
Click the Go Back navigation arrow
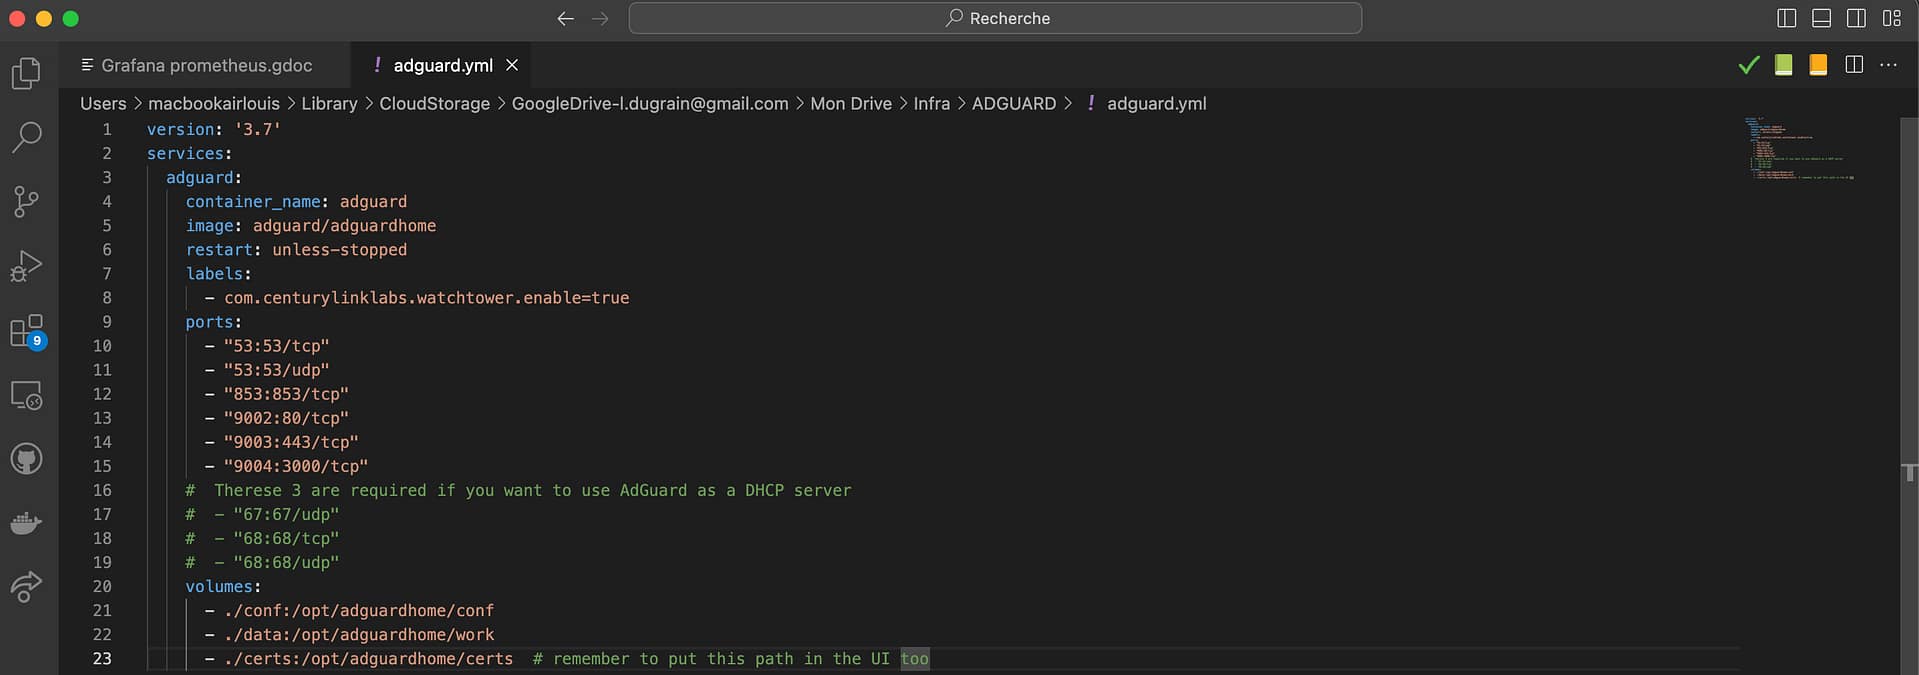point(566,18)
